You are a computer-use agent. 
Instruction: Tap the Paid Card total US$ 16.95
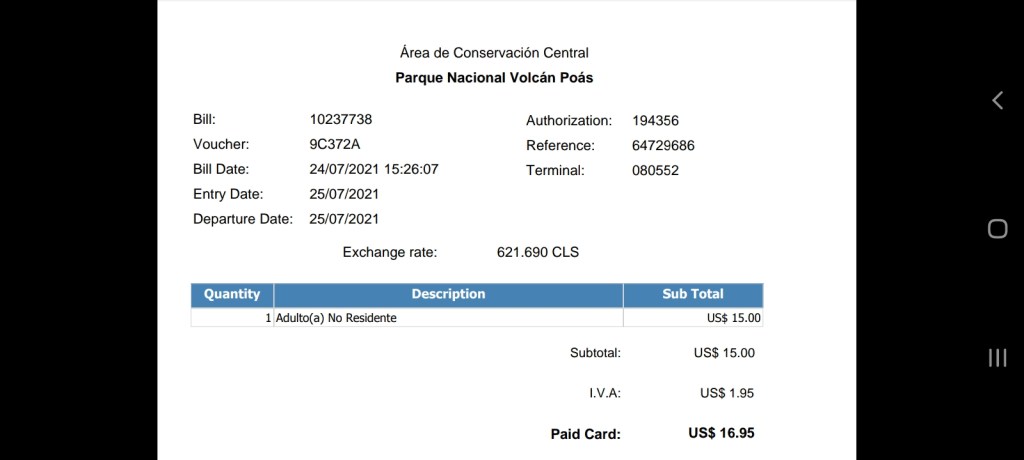(x=721, y=433)
